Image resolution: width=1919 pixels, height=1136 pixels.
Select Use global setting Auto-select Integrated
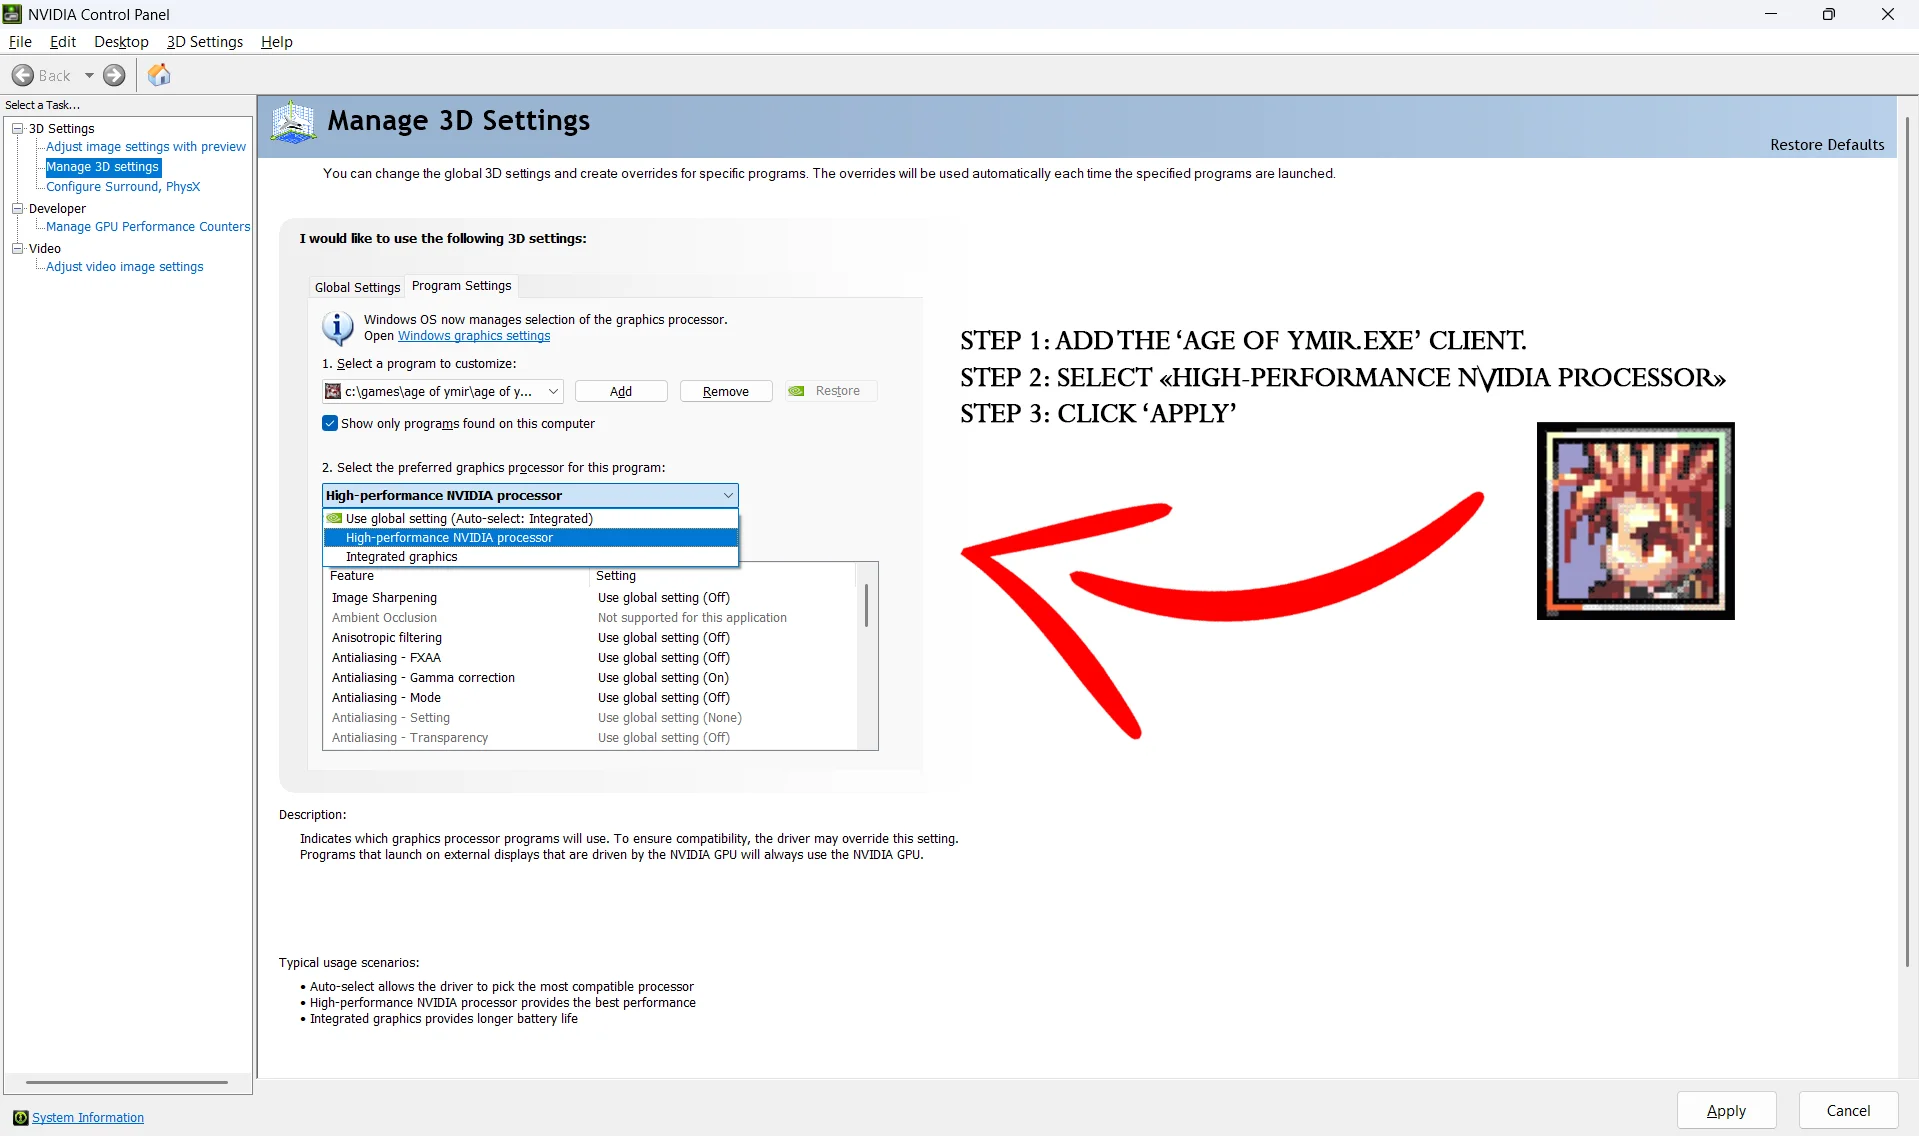click(468, 518)
